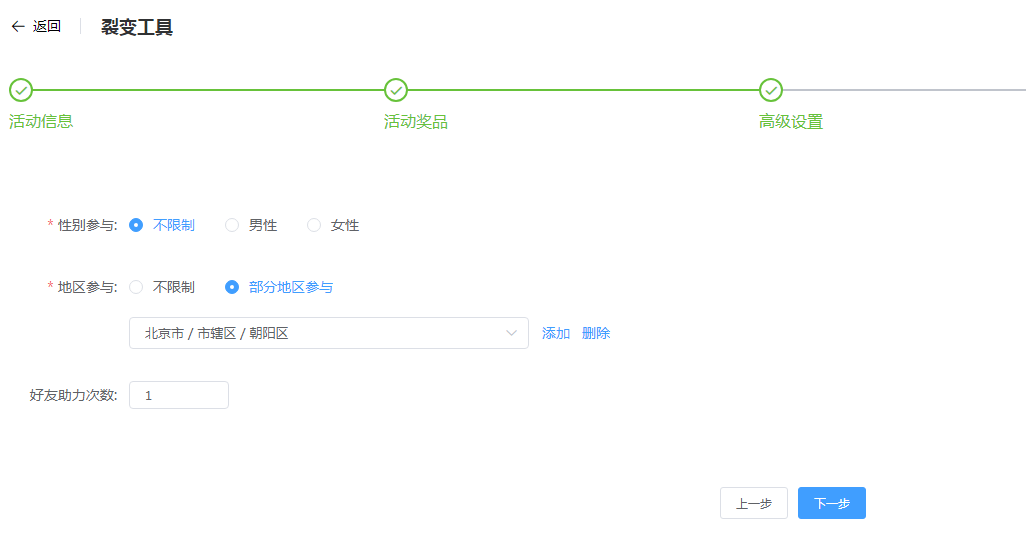Click the 添加 link to add region
The image size is (1026, 537).
pyautogui.click(x=556, y=333)
